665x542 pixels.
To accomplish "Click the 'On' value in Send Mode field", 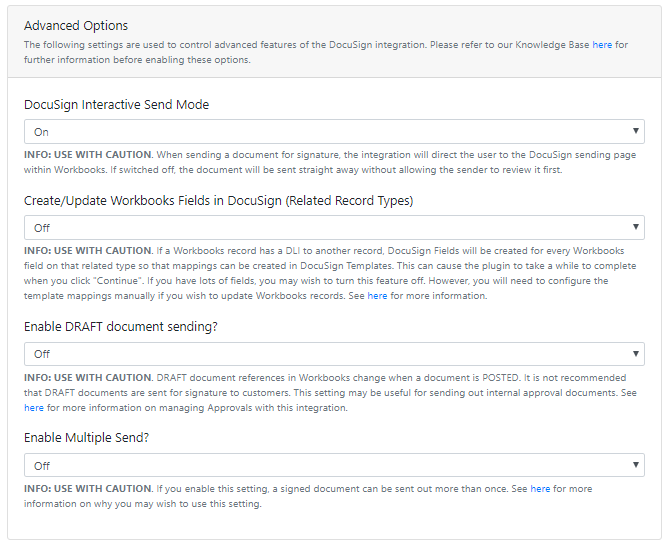I will coord(41,132).
